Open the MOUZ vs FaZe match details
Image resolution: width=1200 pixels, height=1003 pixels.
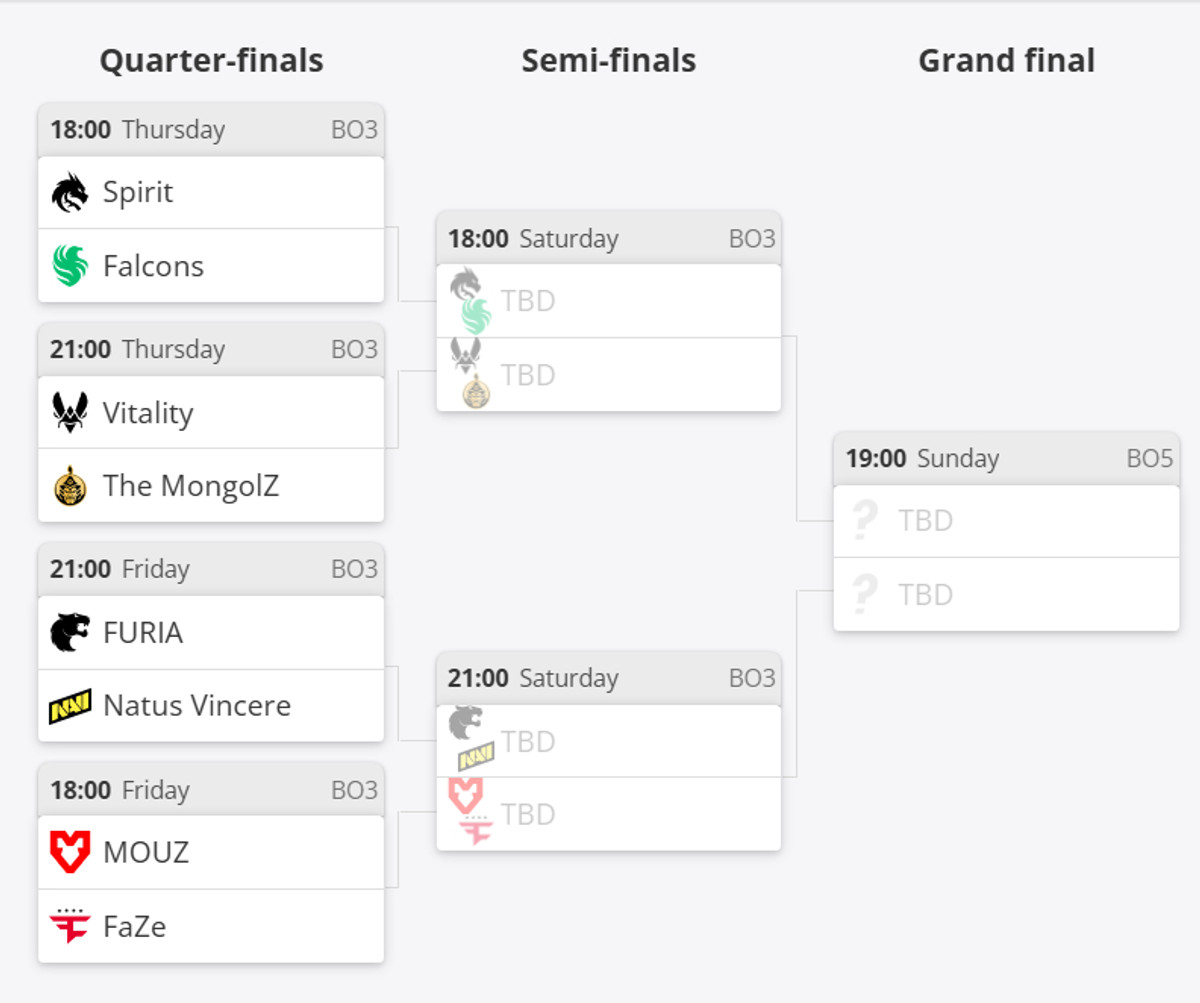tap(210, 889)
